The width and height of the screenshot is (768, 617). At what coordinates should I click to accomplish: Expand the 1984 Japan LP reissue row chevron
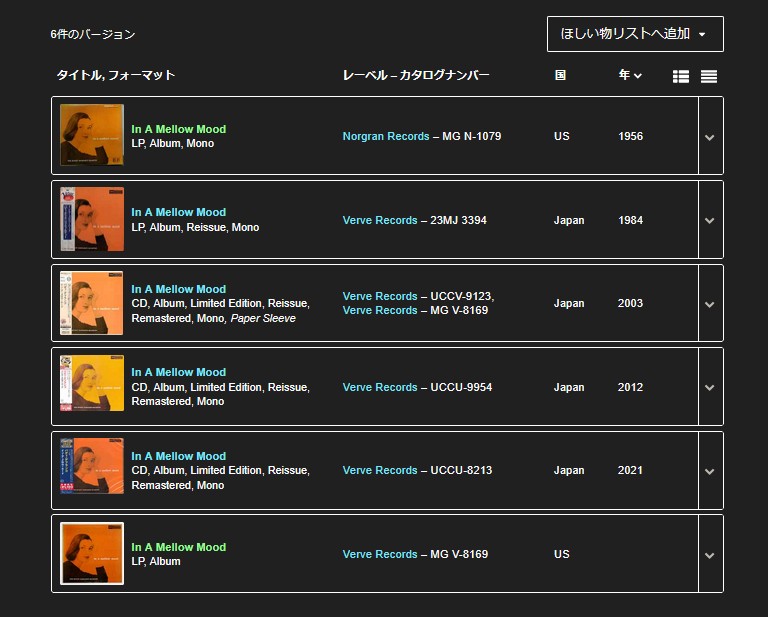(x=709, y=221)
